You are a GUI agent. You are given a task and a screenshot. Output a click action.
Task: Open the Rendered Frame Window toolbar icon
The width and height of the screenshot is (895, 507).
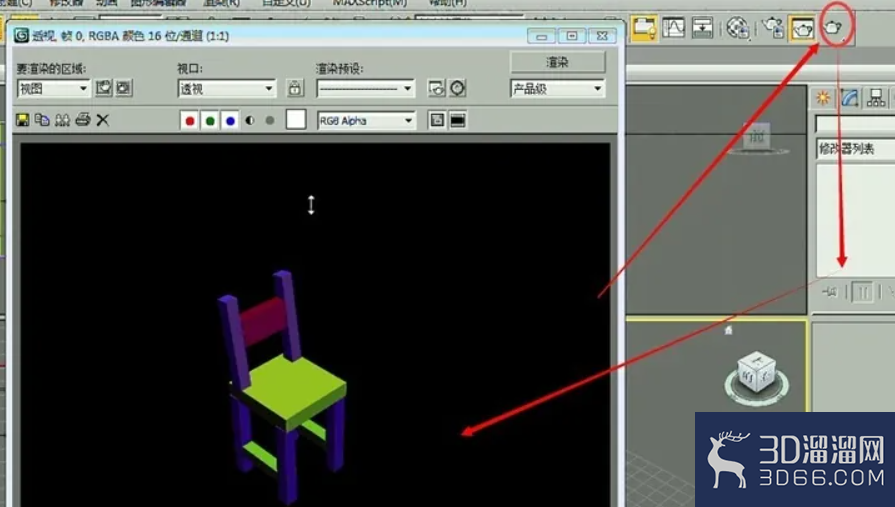[x=802, y=27]
